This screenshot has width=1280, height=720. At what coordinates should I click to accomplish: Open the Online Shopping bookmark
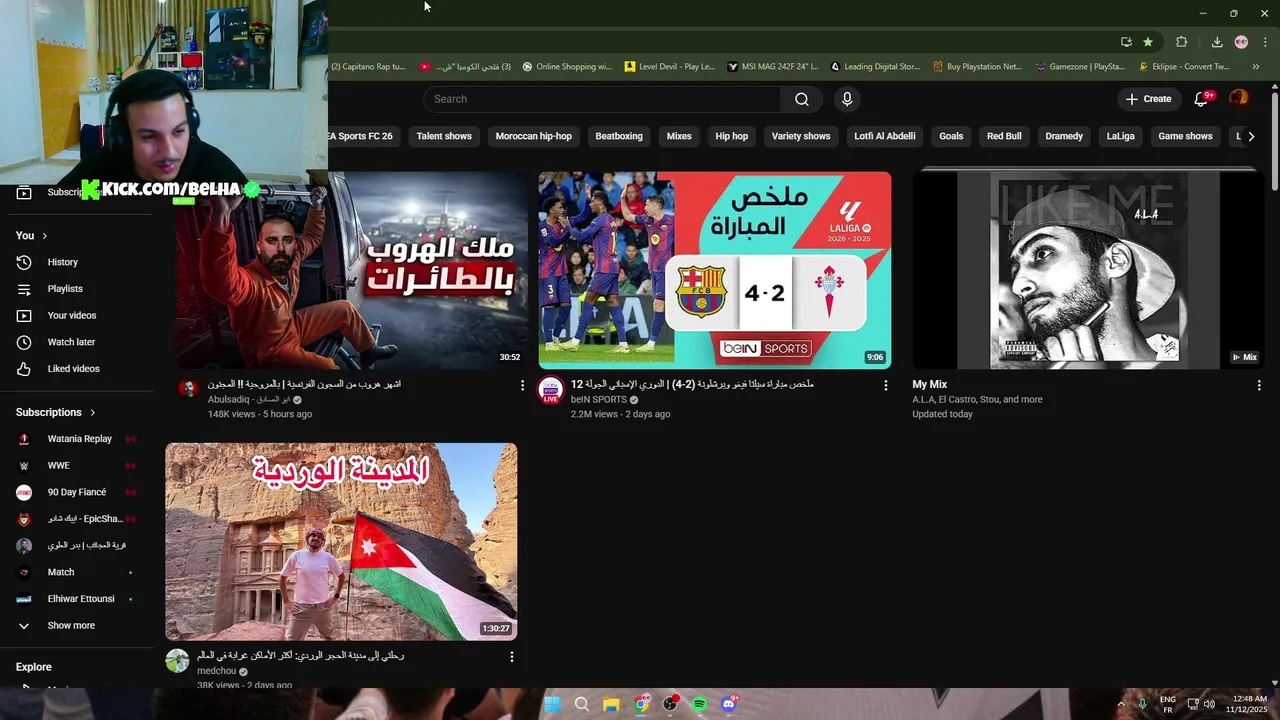[x=567, y=67]
